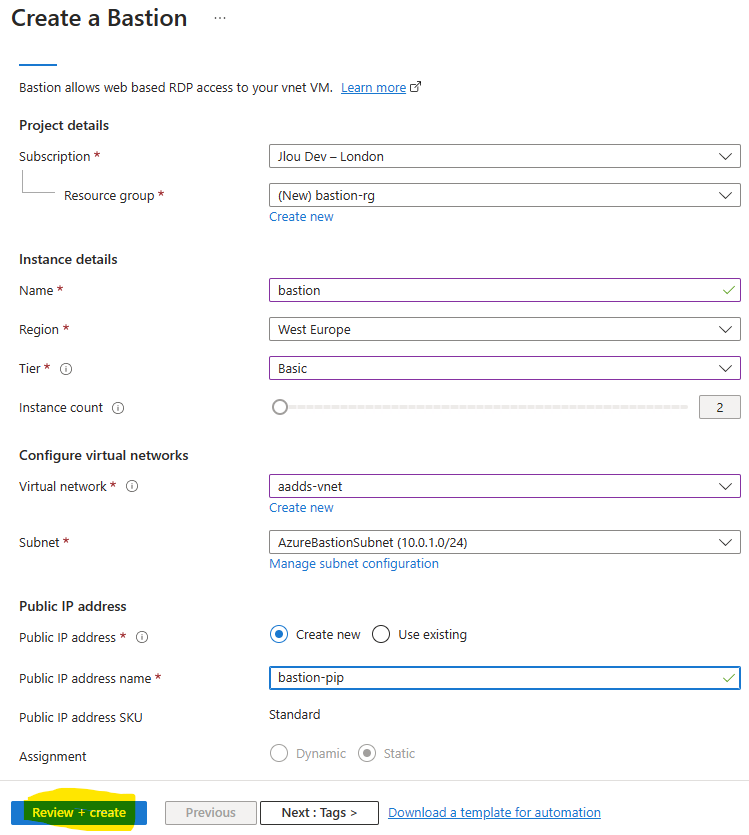This screenshot has width=749, height=835.
Task: Select the Dynamic assignment radio button
Action: click(x=279, y=753)
